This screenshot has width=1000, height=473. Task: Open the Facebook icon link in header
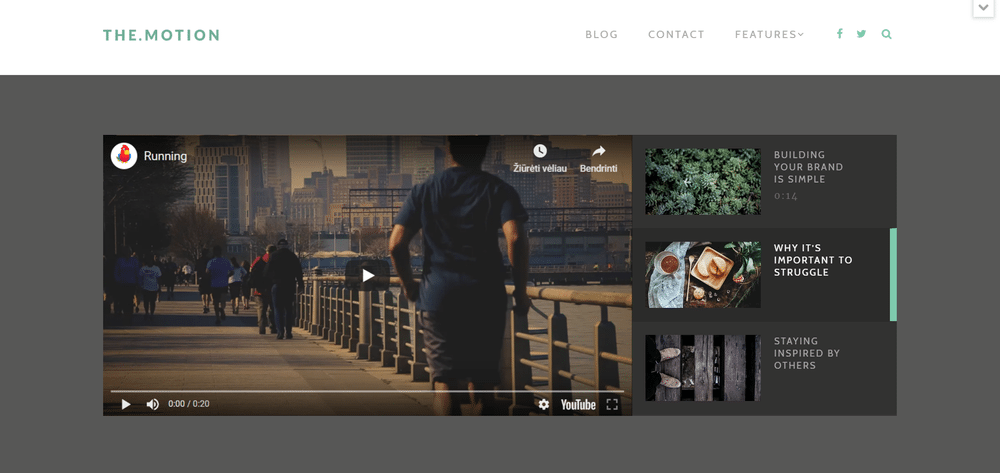[840, 34]
